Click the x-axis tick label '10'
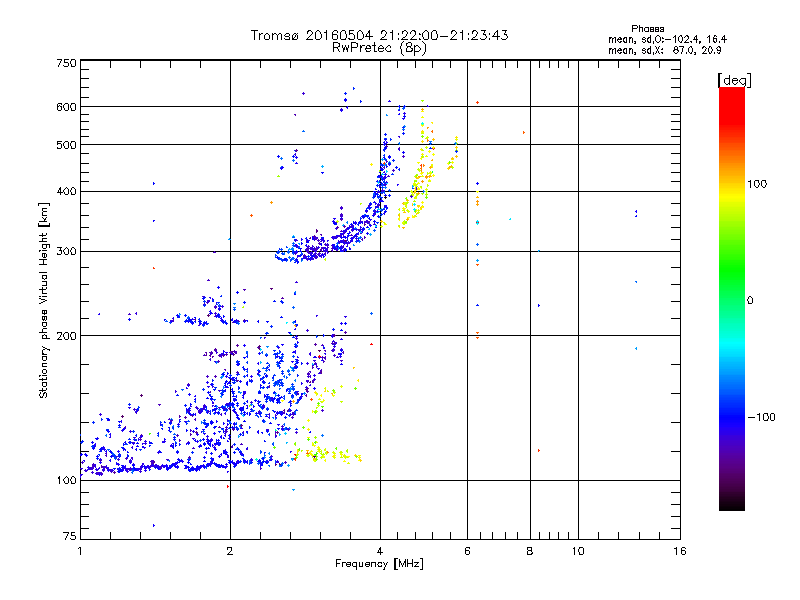Screen dimensions: 800x600 (x=578, y=551)
